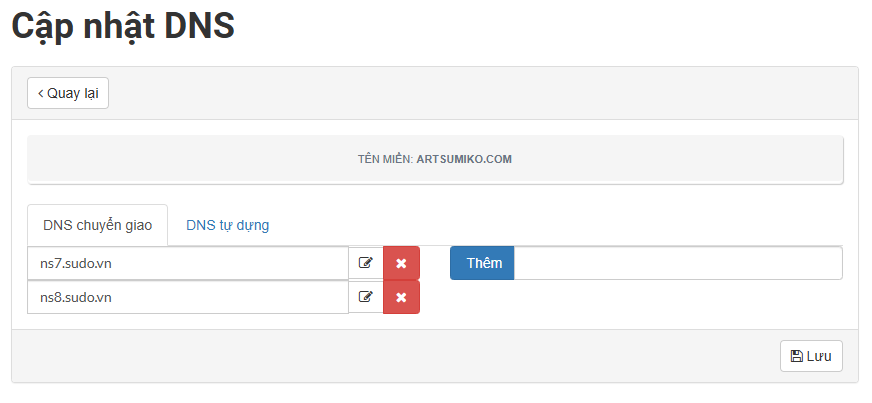Click the word DNS in the page title
Image resolution: width=872 pixels, height=403 pixels.
point(197,26)
